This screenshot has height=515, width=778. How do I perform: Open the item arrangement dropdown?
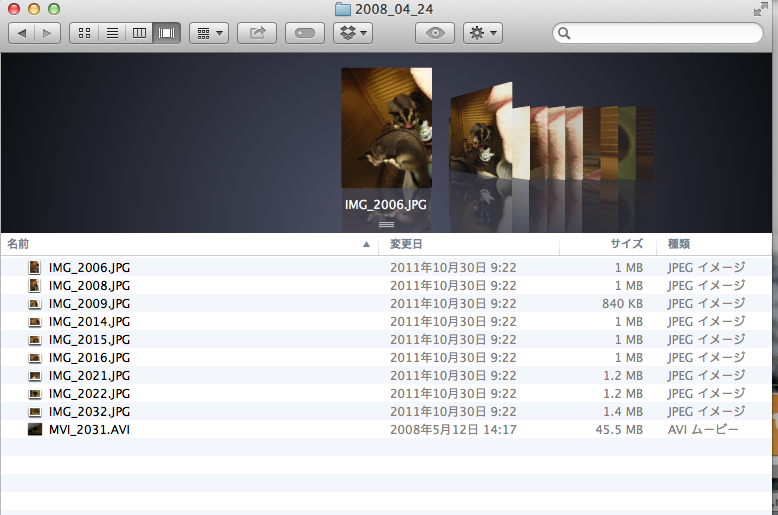pos(209,33)
